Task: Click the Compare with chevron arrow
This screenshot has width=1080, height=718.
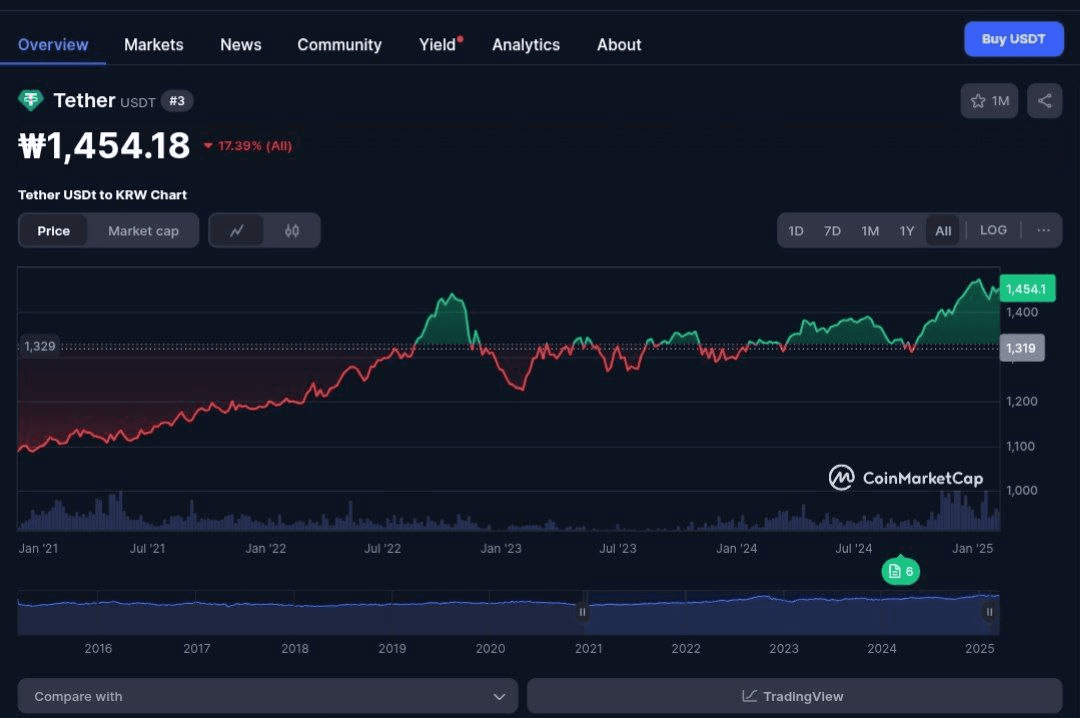Action: [499, 697]
